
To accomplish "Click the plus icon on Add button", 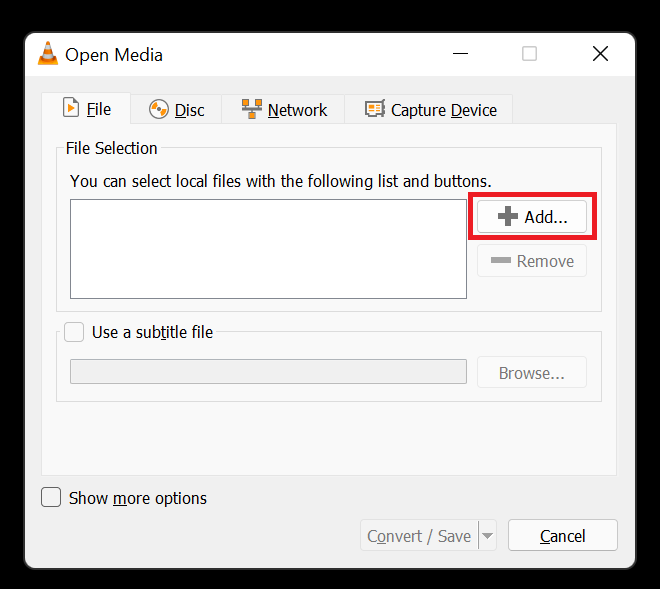I will tap(508, 217).
